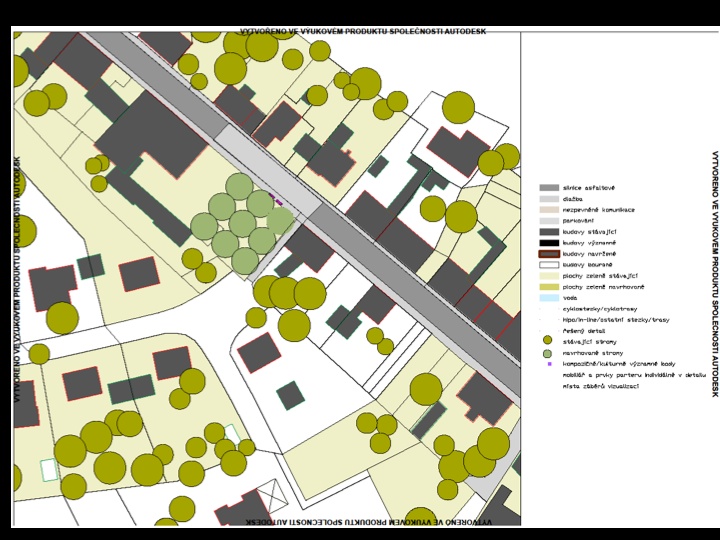Screen dimensions: 720x540
Task: Click the legend label 'místa záběrů vizualizací'
Action: click(x=601, y=386)
